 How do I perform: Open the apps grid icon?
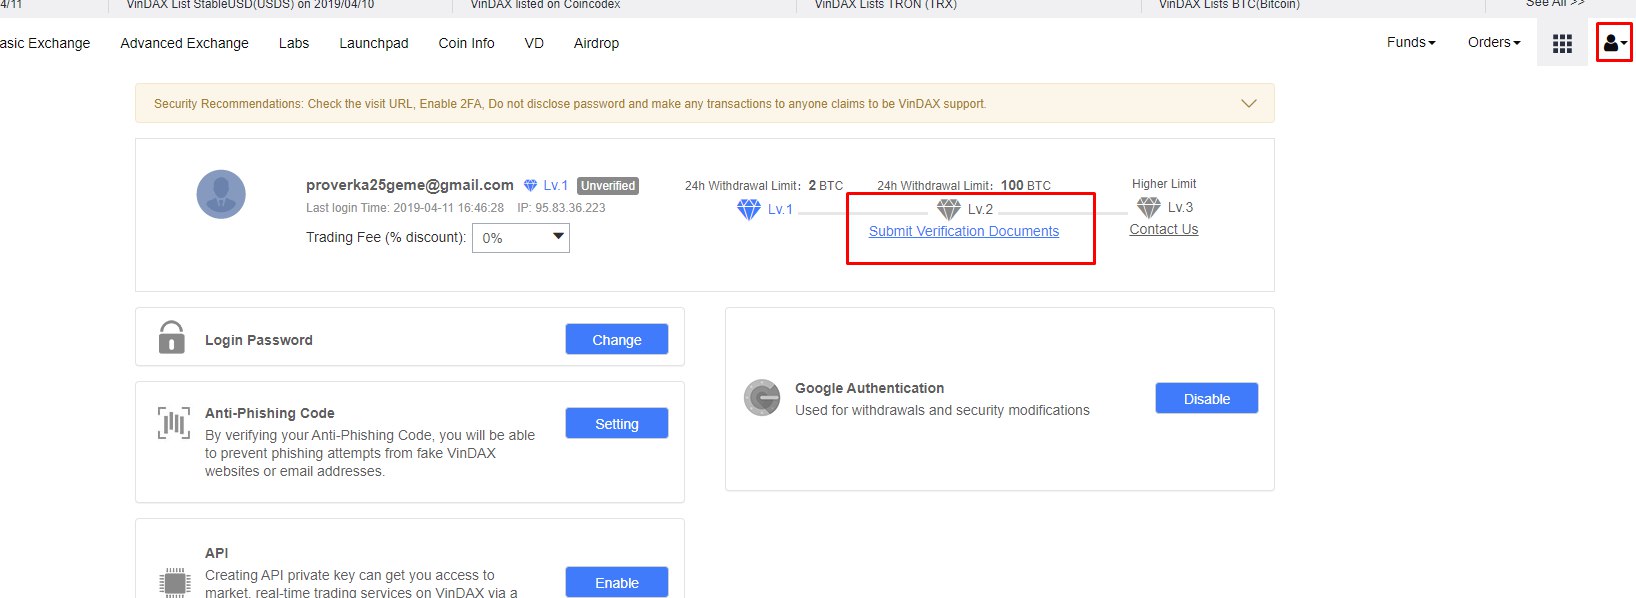coord(1562,43)
